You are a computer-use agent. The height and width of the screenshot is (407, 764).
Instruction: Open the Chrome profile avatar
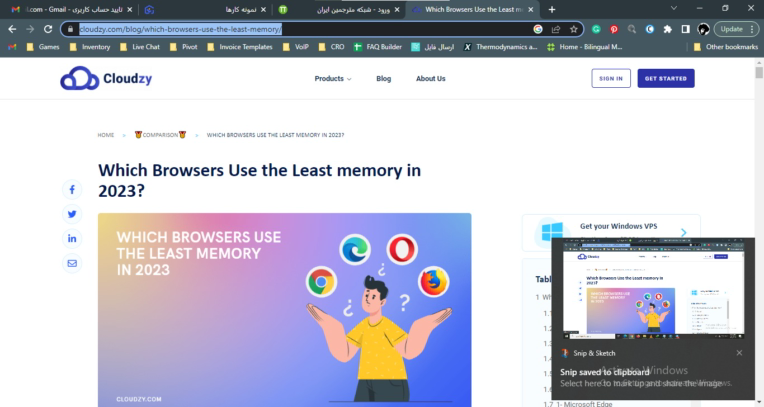click(x=703, y=29)
